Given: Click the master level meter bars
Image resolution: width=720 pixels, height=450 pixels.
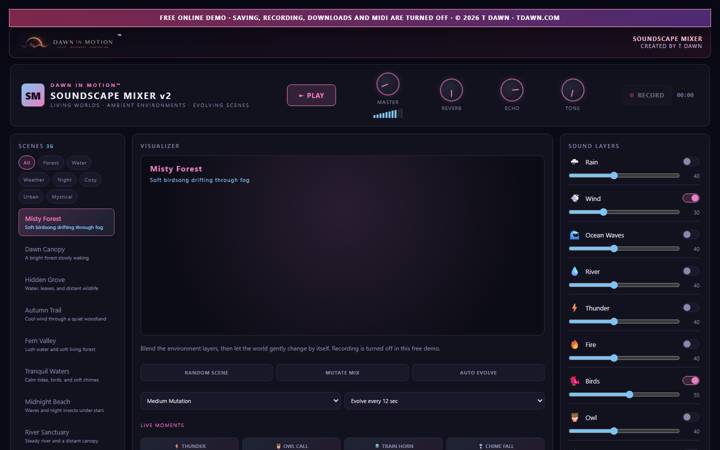Looking at the screenshot, I should 388,114.
